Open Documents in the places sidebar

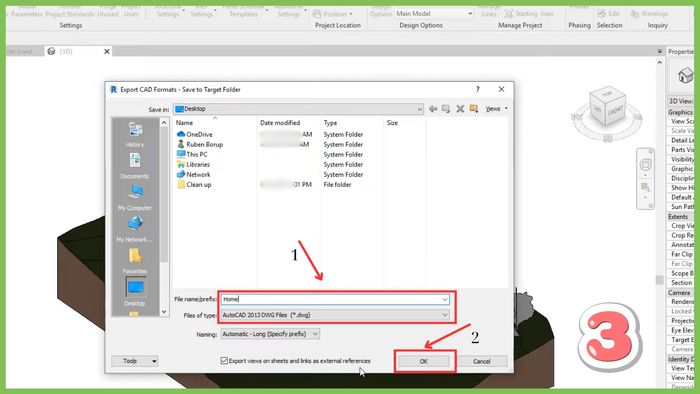click(x=135, y=166)
